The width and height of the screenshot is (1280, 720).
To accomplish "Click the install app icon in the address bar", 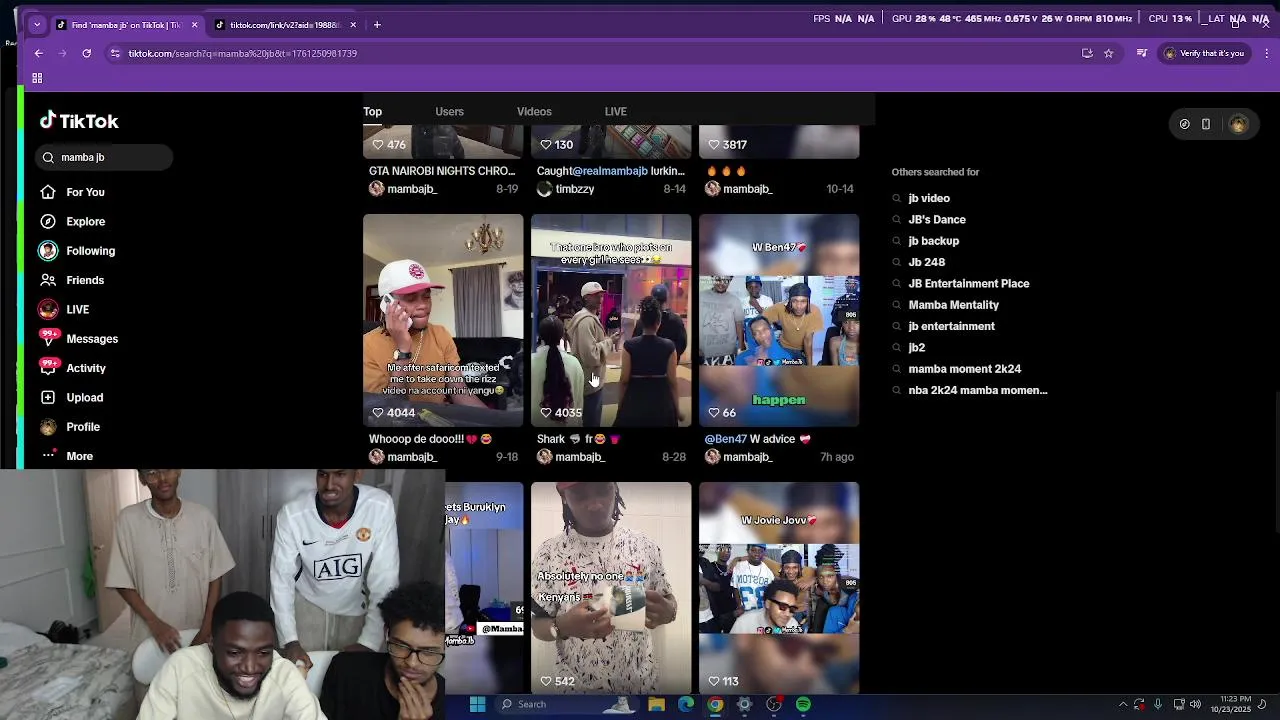I will (x=1087, y=53).
